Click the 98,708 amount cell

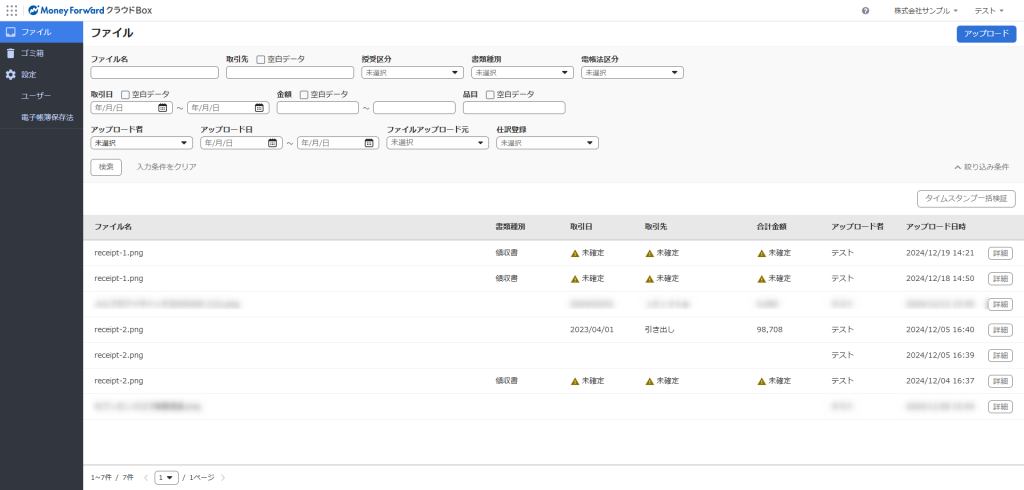tap(769, 330)
